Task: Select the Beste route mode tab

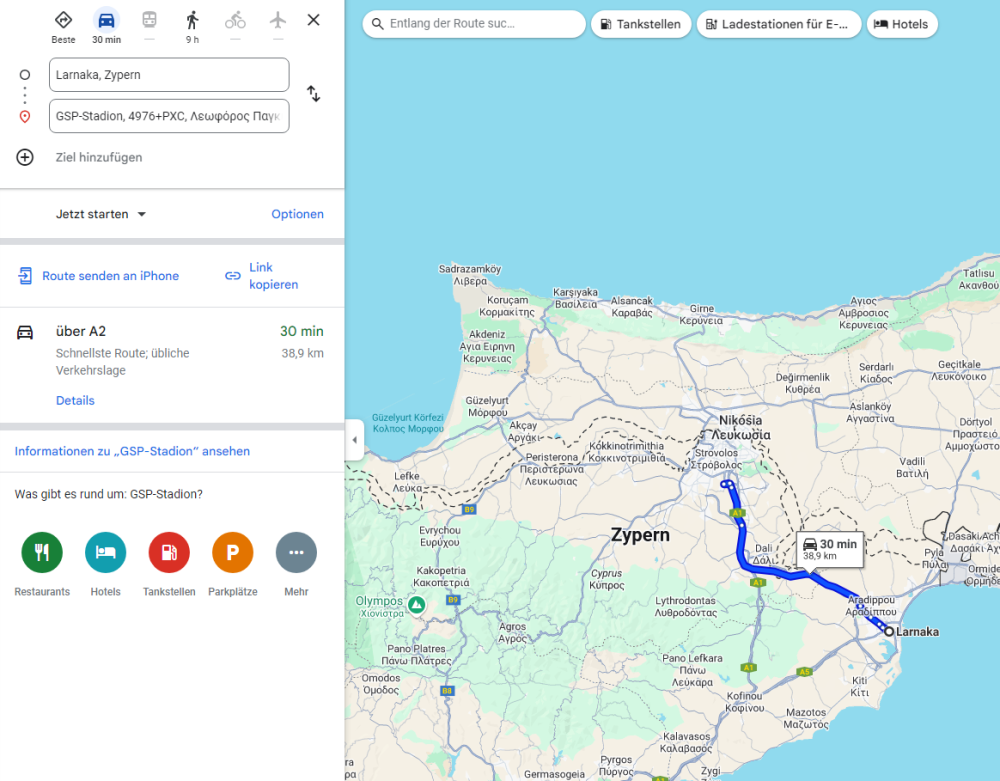Action: pos(63,21)
